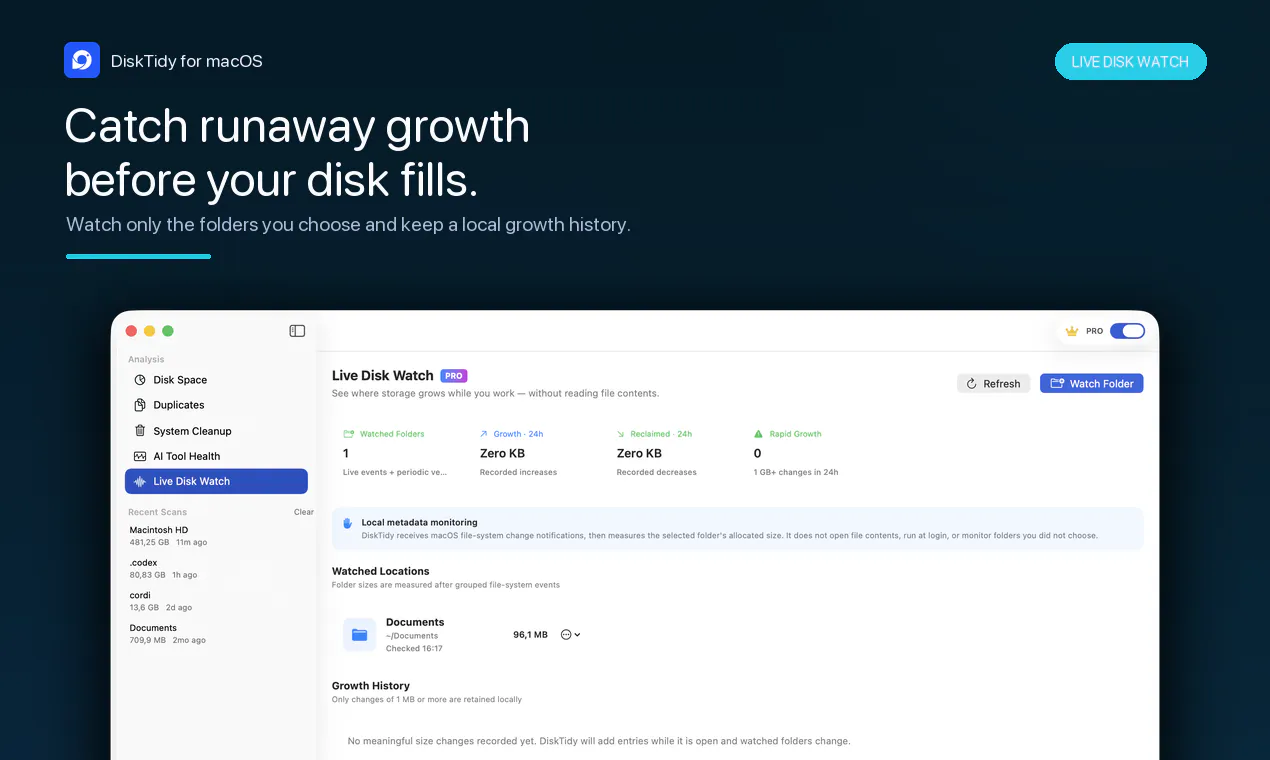Click the Watched Folders count 1
The width and height of the screenshot is (1270, 760).
pyautogui.click(x=346, y=453)
